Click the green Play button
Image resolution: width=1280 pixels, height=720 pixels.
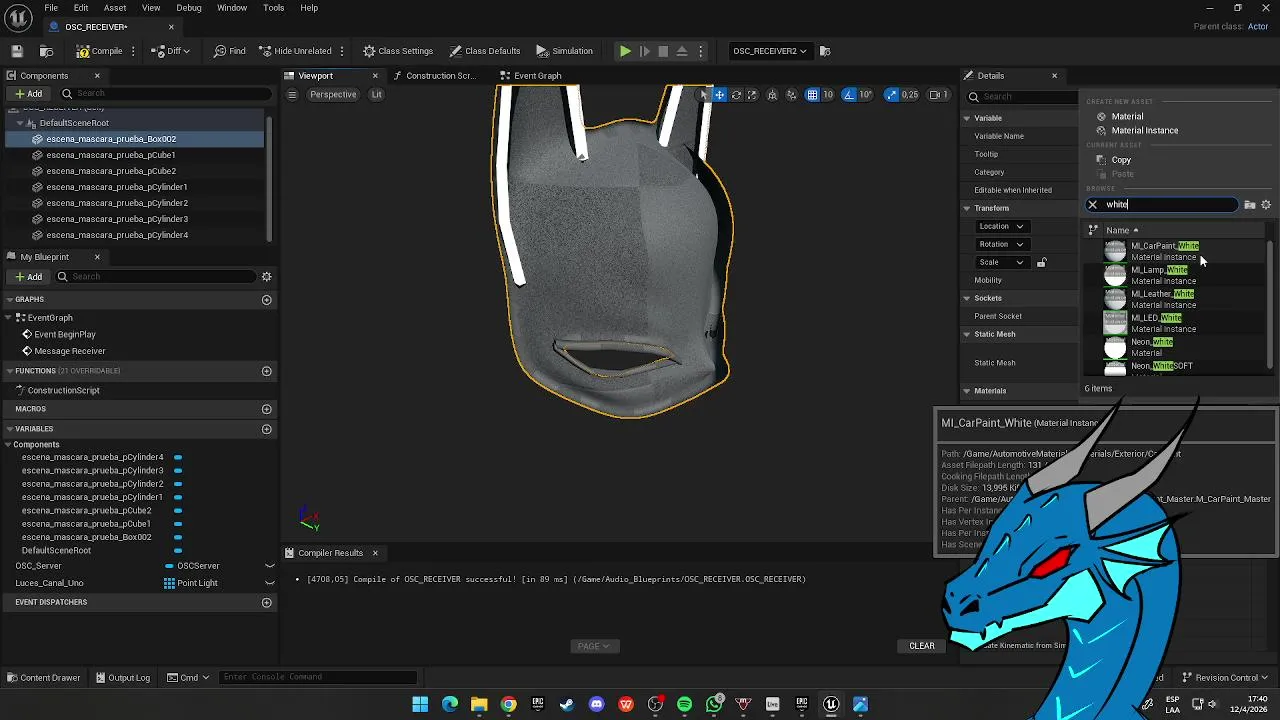click(x=625, y=51)
